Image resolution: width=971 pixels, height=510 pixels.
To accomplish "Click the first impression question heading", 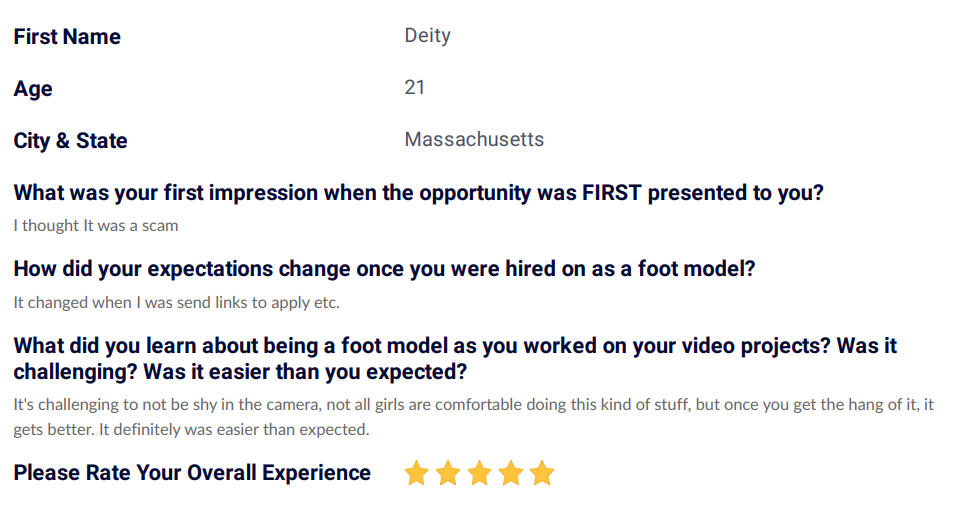I will [419, 192].
